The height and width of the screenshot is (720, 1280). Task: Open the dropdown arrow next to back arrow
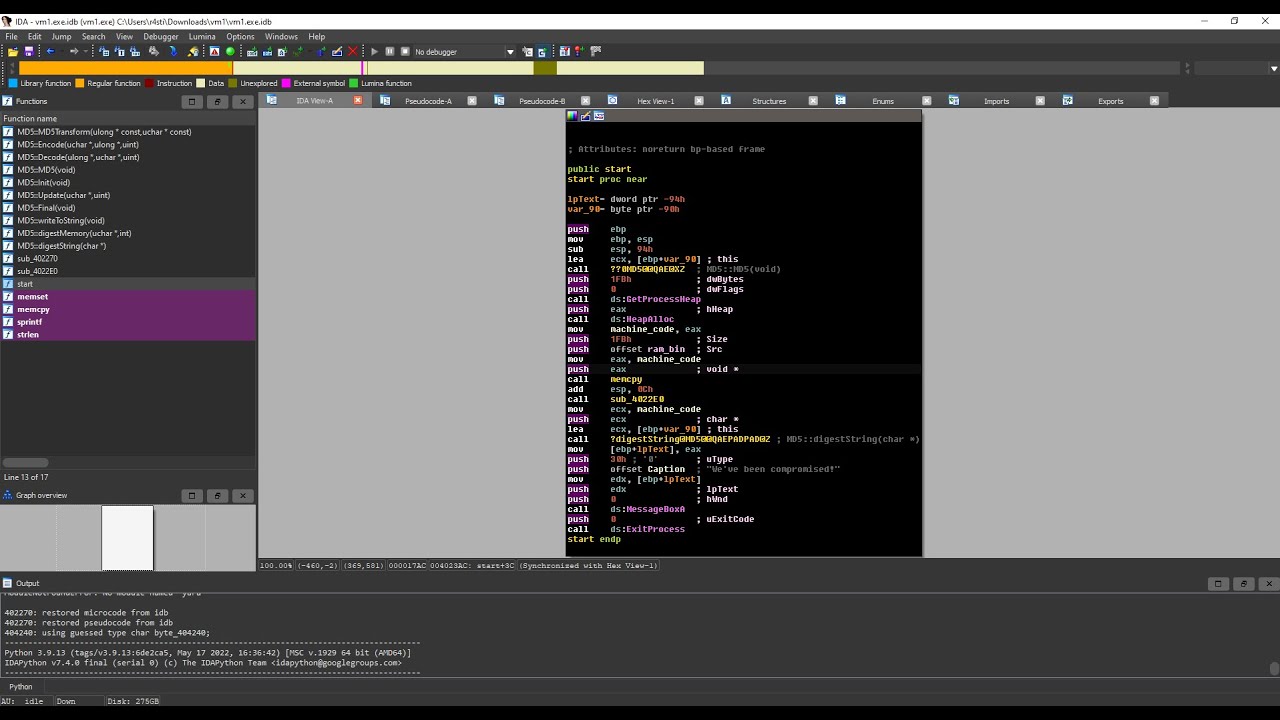(61, 51)
